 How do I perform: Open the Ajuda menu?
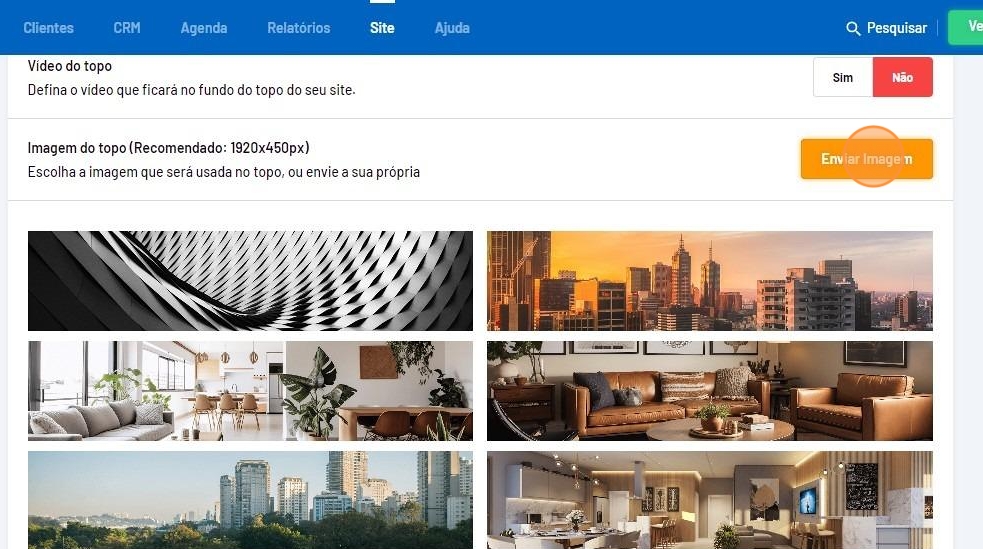452,28
